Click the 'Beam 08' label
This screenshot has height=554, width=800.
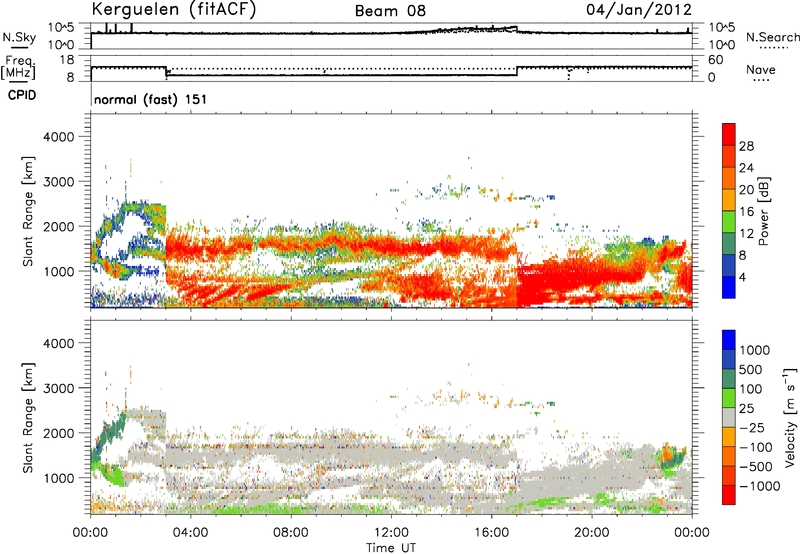[x=390, y=11]
